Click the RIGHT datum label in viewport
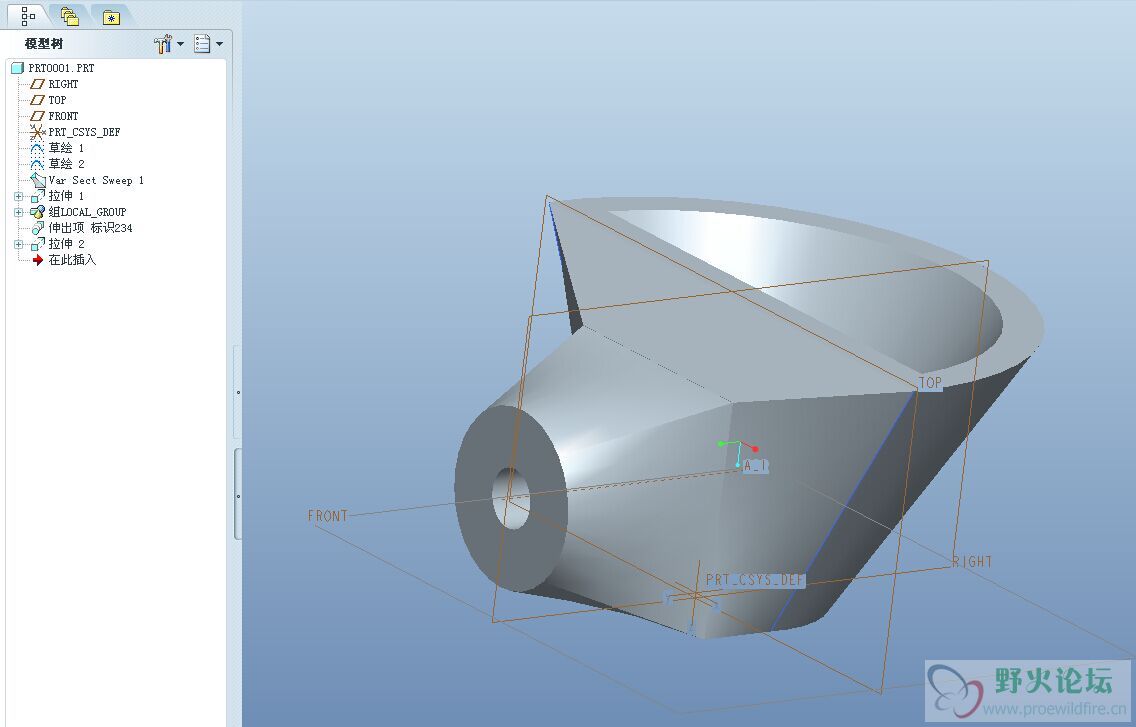This screenshot has width=1136, height=727. pos(972,562)
